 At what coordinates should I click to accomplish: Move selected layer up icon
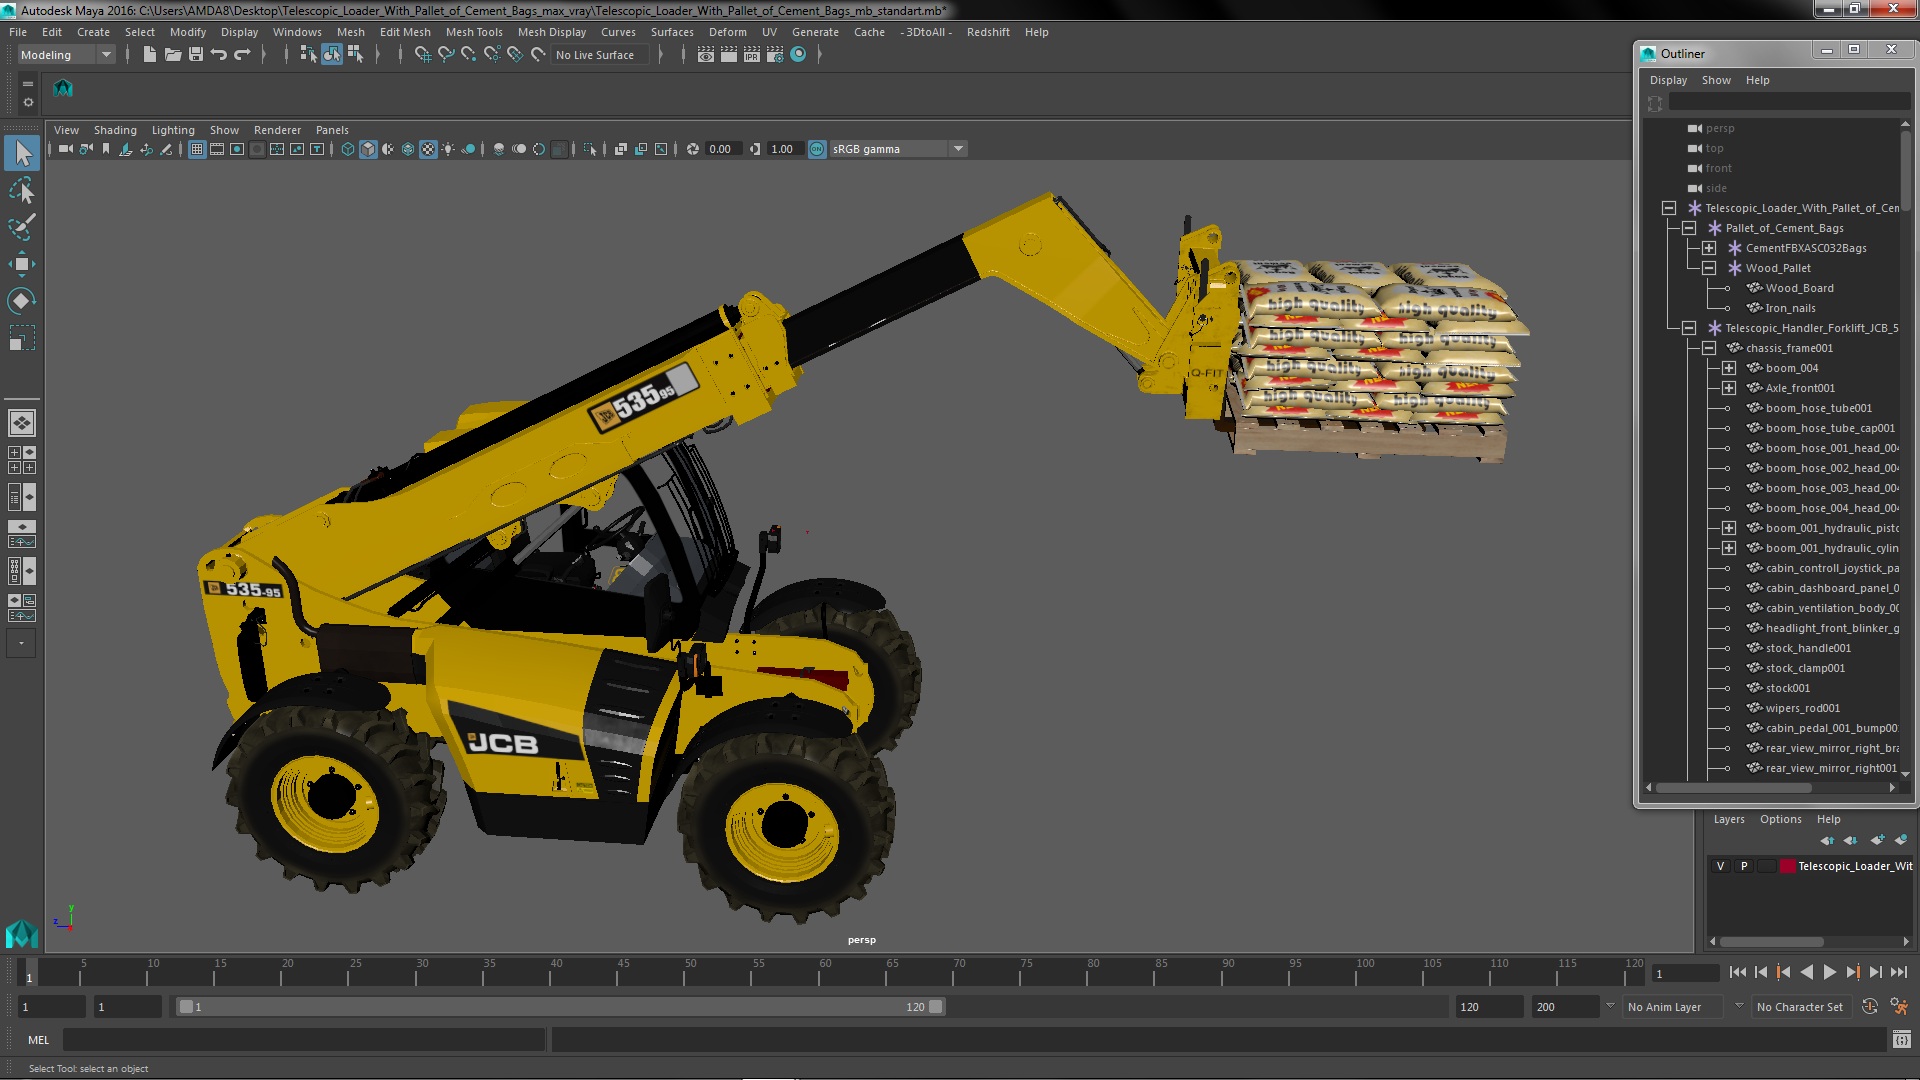[x=1827, y=840]
